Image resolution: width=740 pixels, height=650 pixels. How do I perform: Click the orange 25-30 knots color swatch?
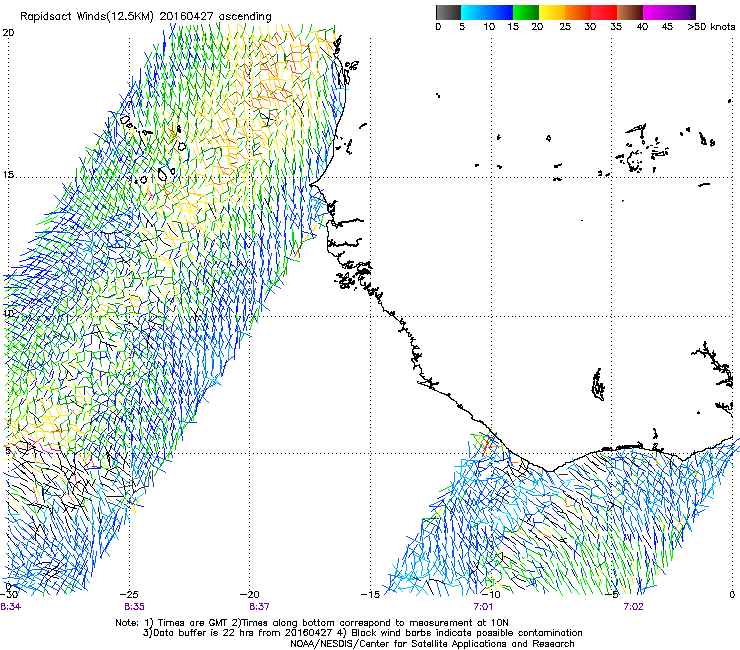click(x=578, y=12)
